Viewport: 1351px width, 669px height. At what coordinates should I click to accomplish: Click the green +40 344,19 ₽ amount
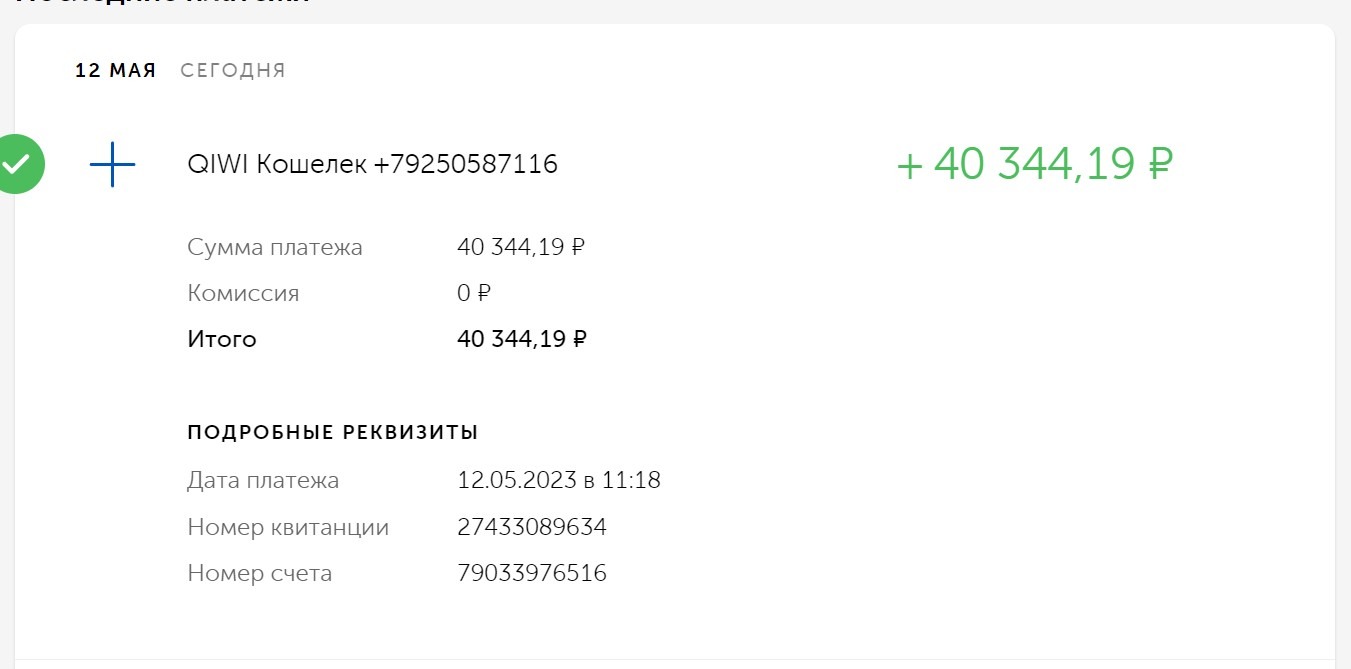[x=1034, y=164]
